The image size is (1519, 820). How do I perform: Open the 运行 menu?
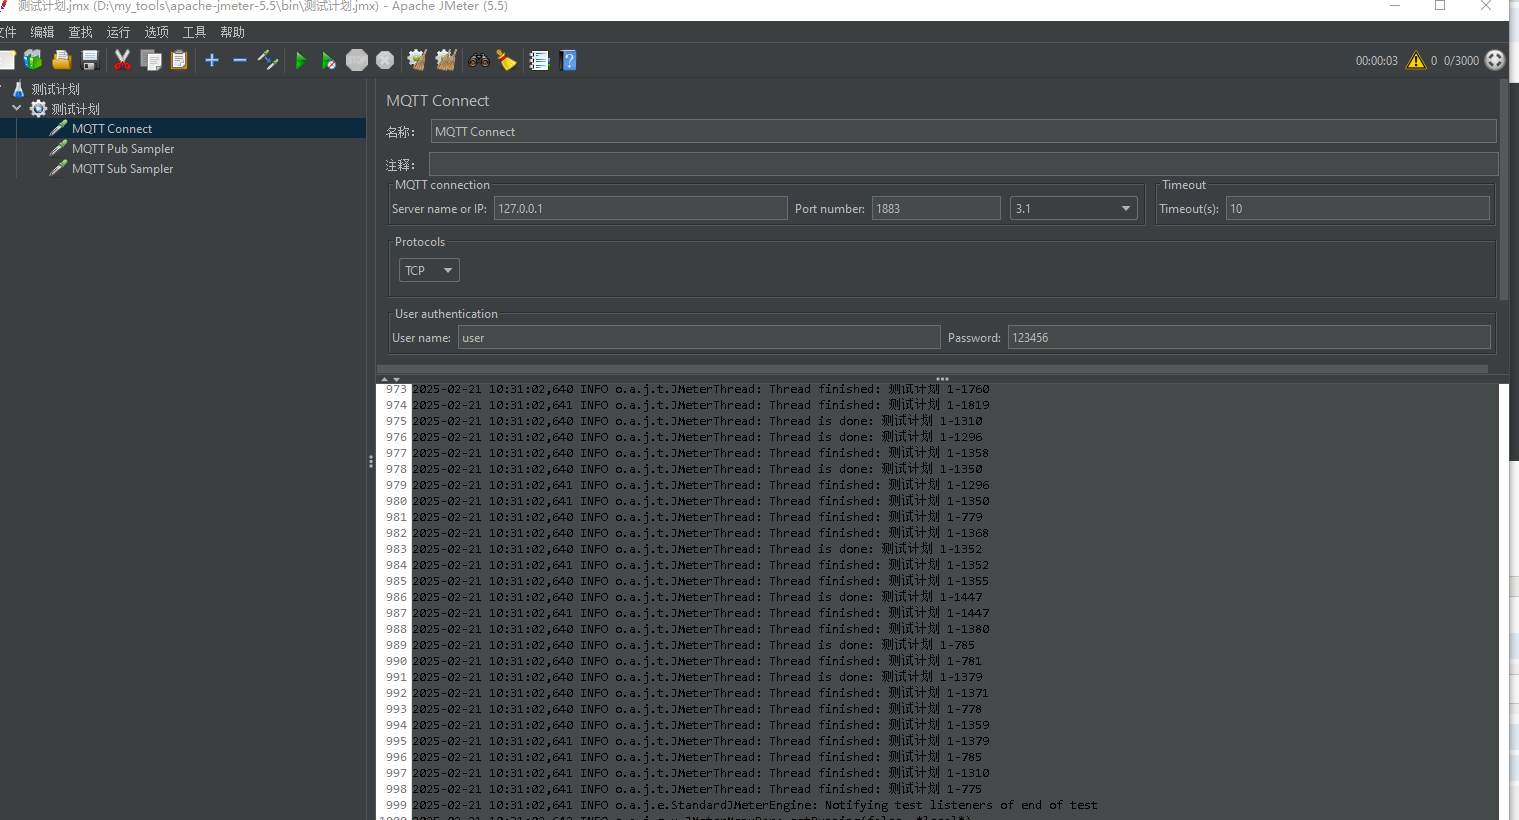pyautogui.click(x=118, y=32)
